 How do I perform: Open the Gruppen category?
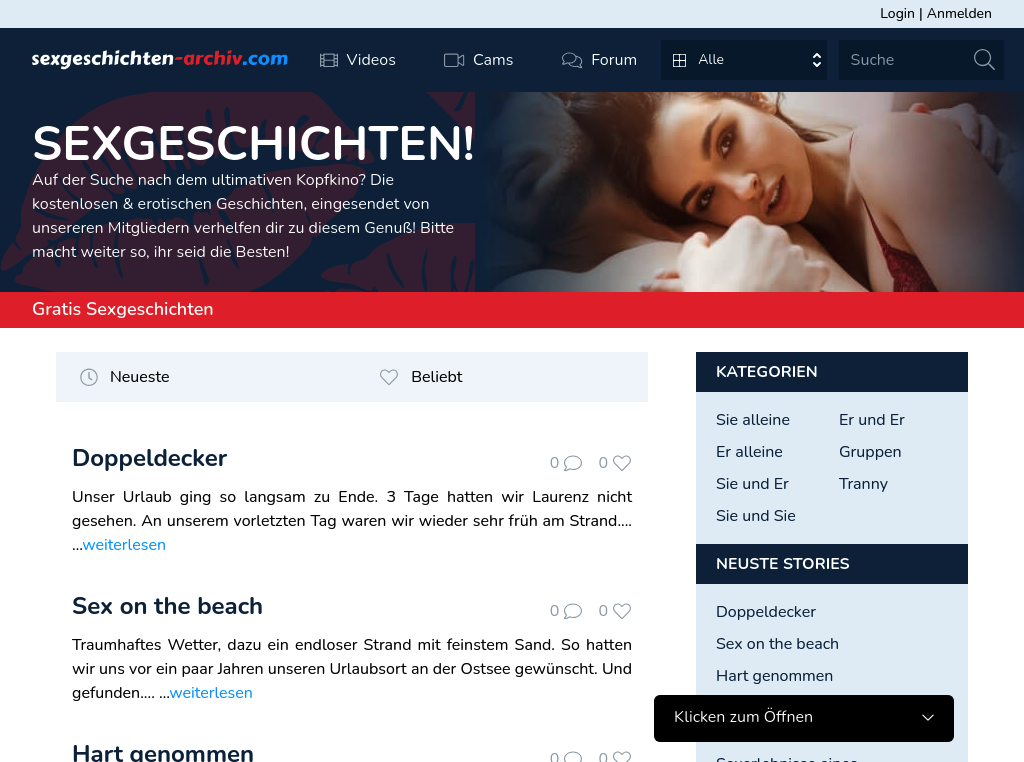(870, 452)
